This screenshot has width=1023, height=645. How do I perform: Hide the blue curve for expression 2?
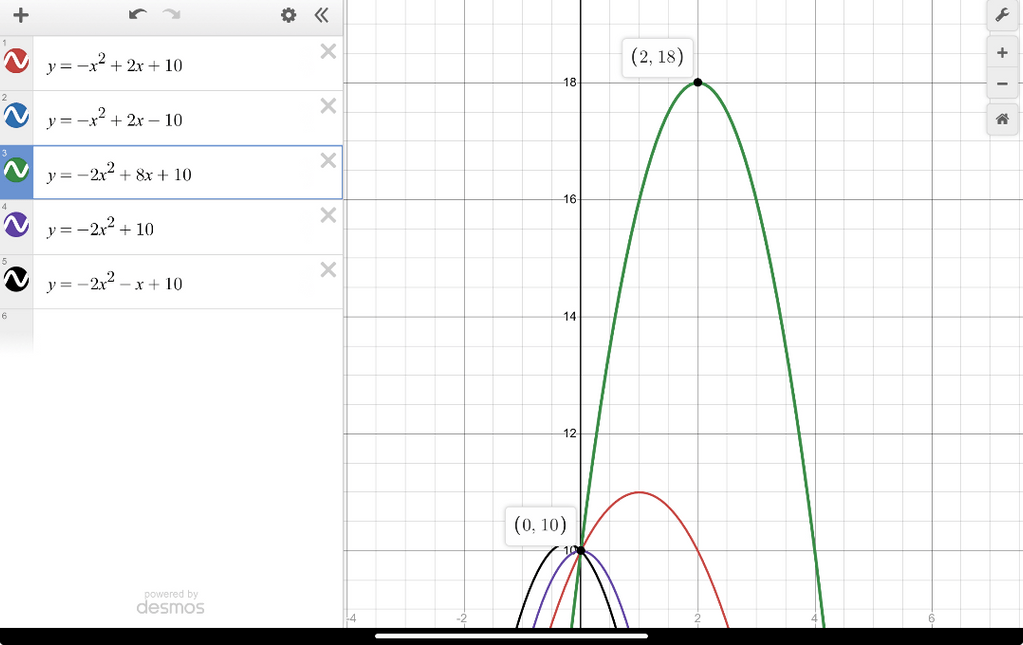pos(16,115)
